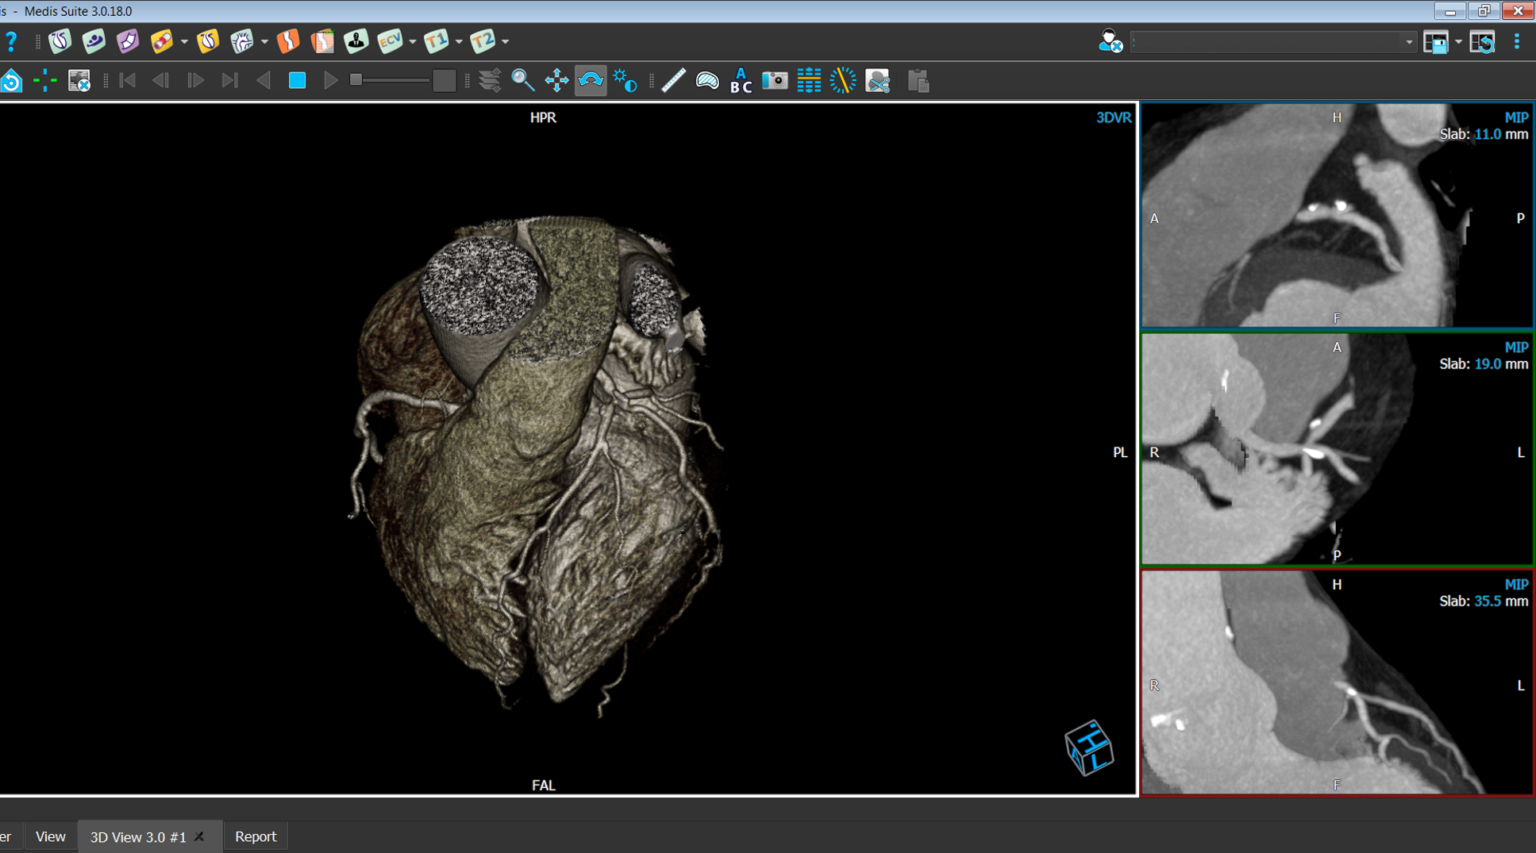Screen dimensions: 1536x853
Task: Switch to the Report tab
Action: (x=255, y=837)
